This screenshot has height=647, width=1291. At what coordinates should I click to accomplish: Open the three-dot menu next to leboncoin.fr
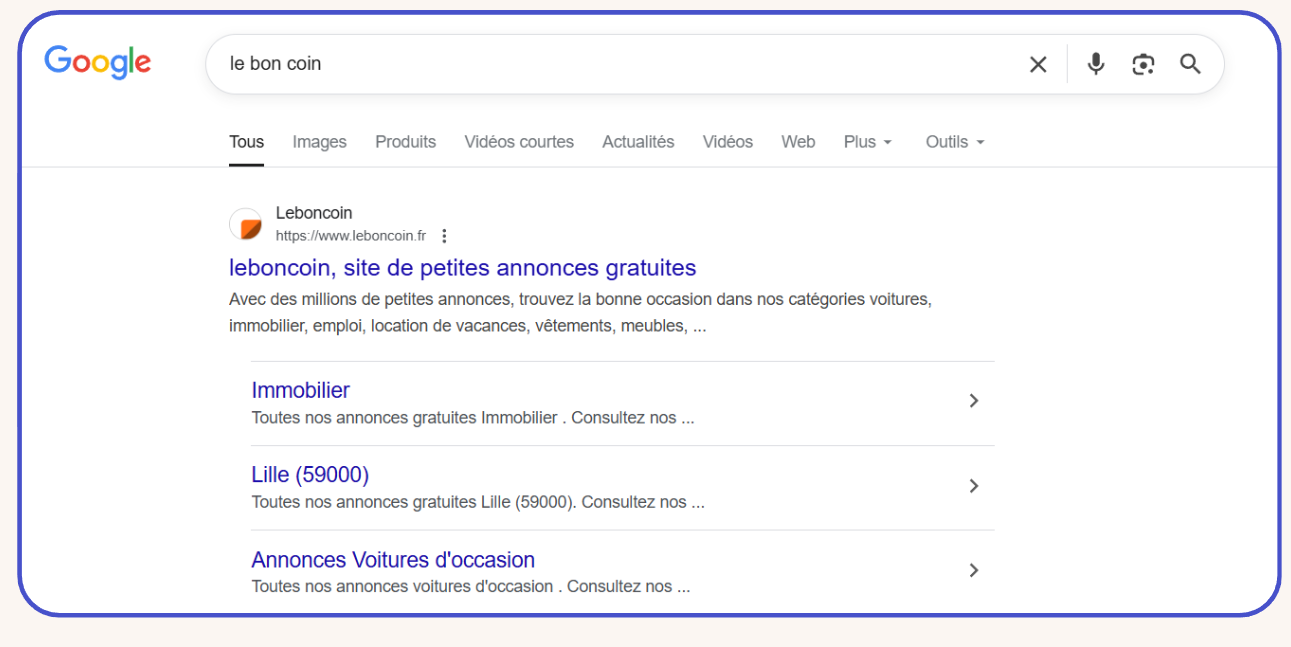pos(444,235)
